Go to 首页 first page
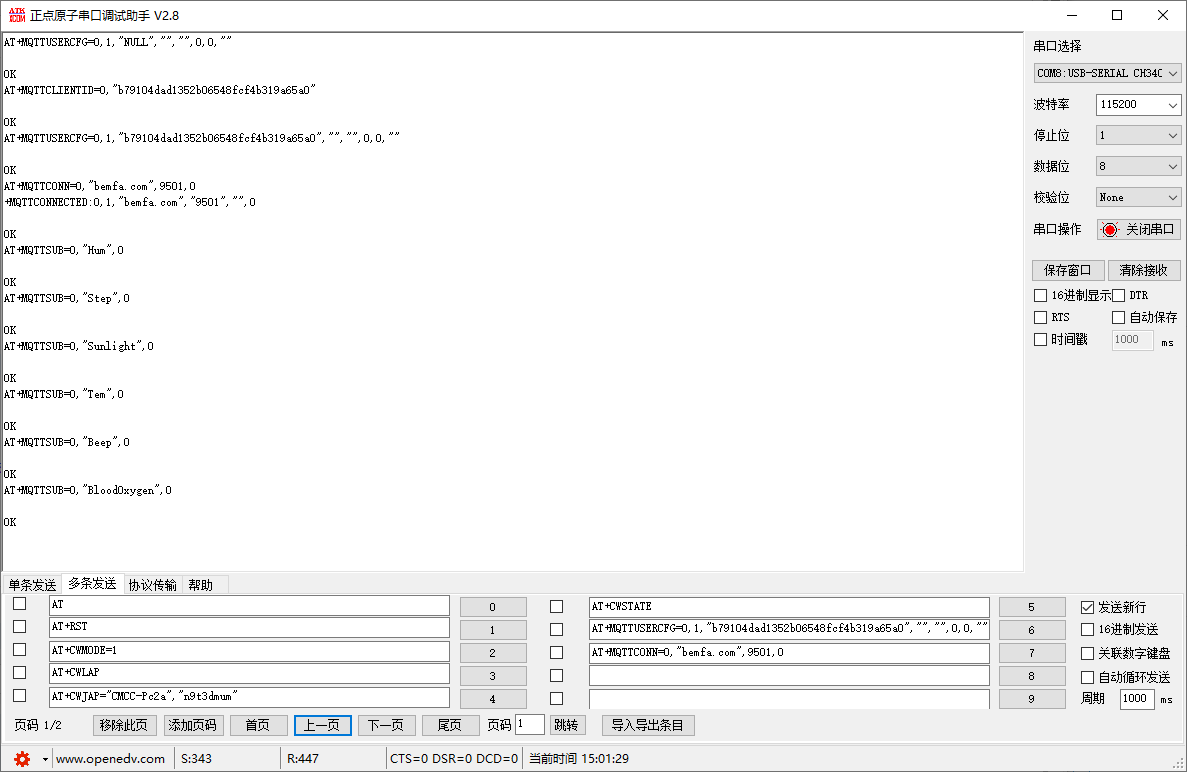This screenshot has height=772, width=1187. coord(258,725)
